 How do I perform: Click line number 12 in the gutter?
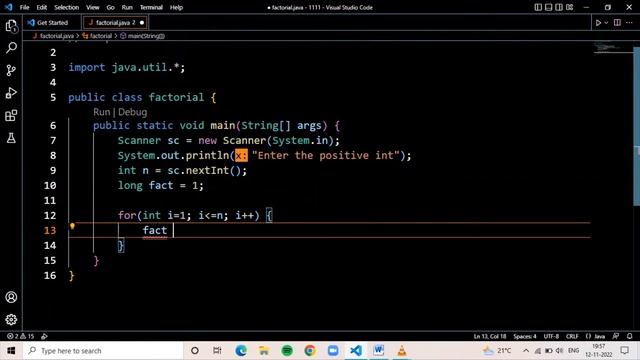coord(50,215)
